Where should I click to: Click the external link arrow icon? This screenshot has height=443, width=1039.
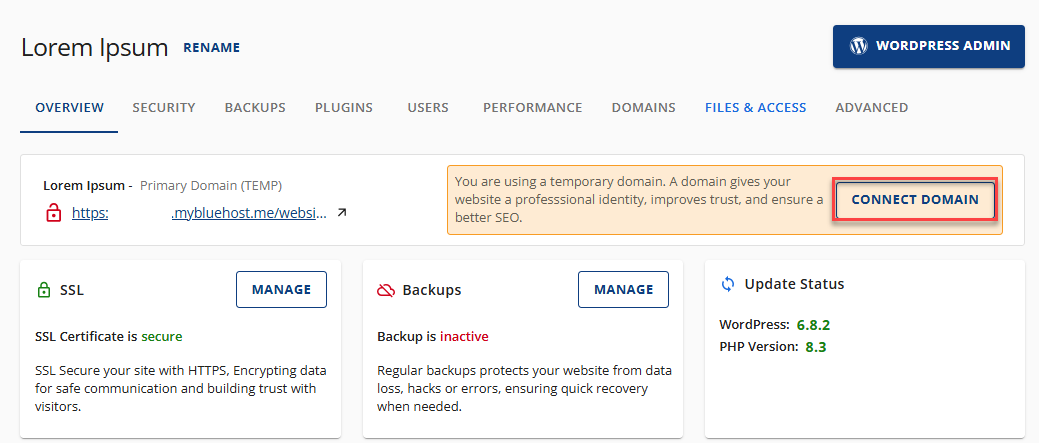(342, 213)
